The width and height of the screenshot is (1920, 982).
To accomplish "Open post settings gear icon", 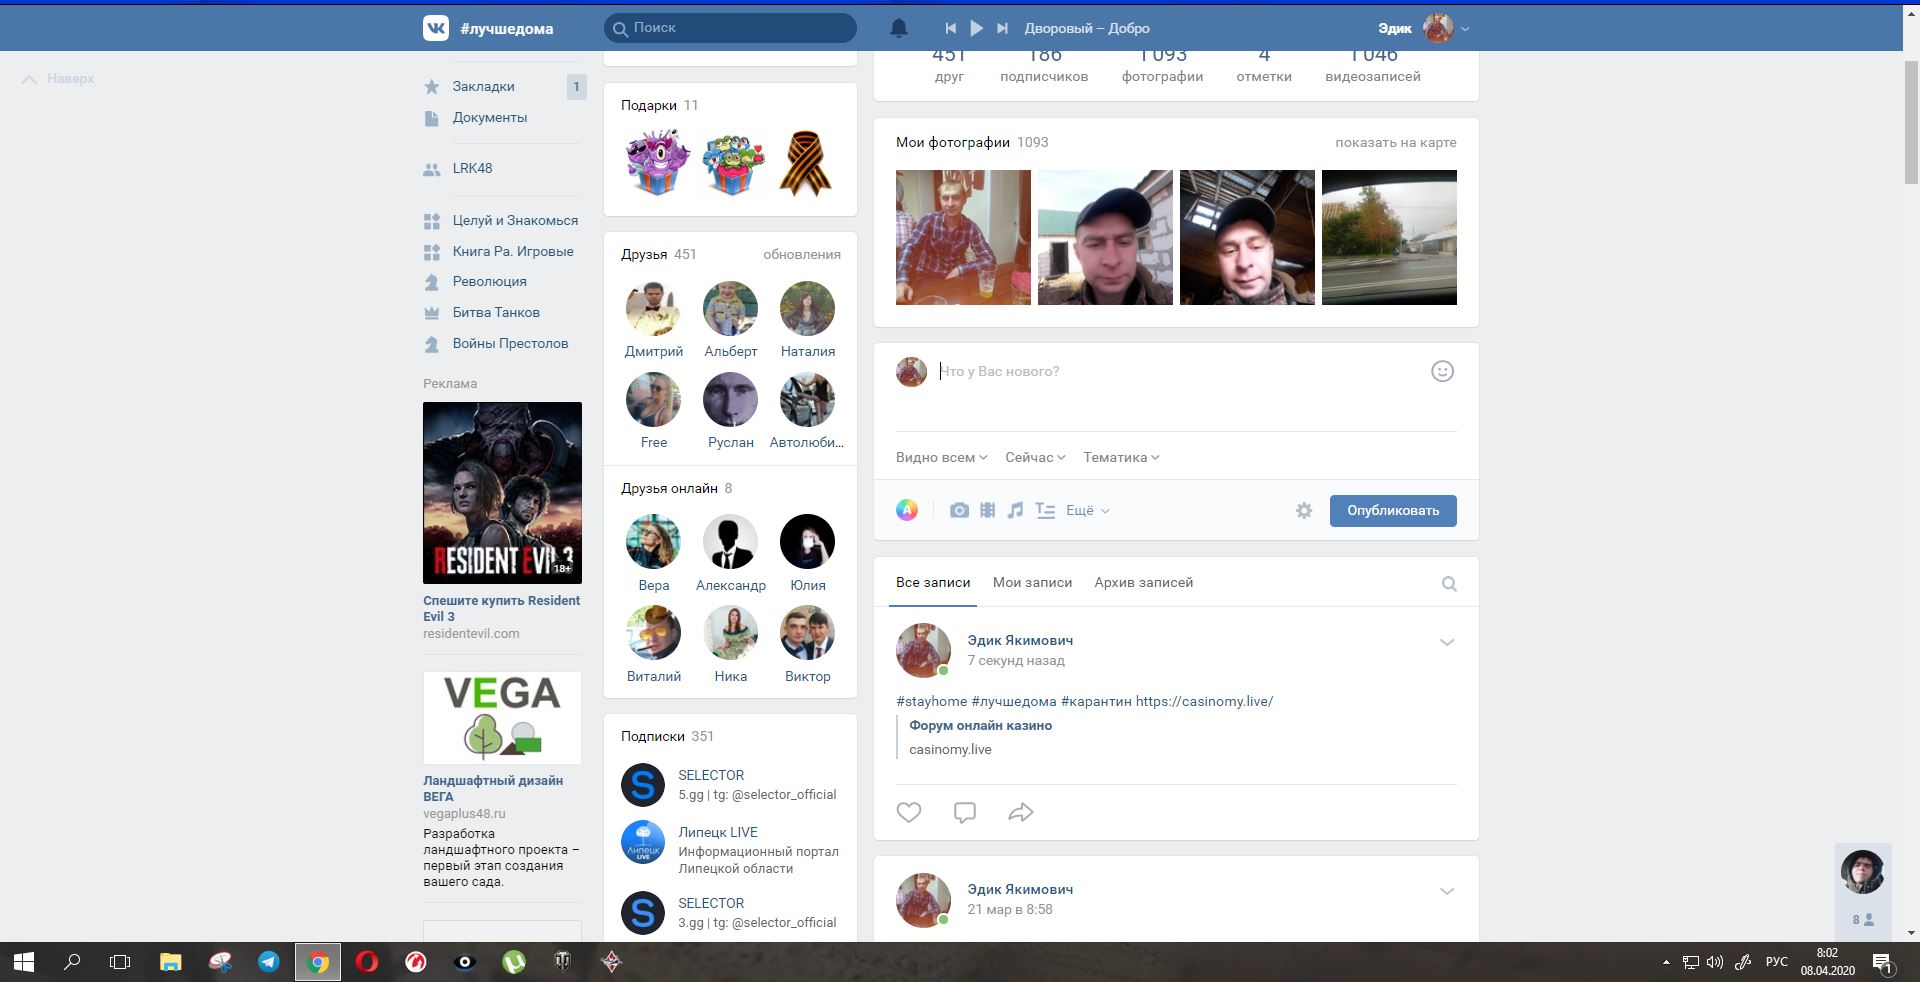I will pyautogui.click(x=1304, y=510).
